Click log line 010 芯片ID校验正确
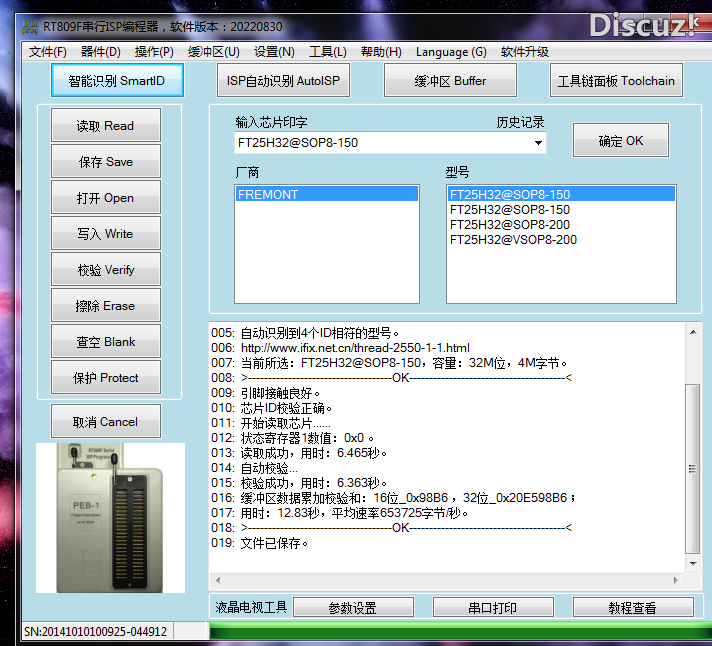 coord(272,408)
